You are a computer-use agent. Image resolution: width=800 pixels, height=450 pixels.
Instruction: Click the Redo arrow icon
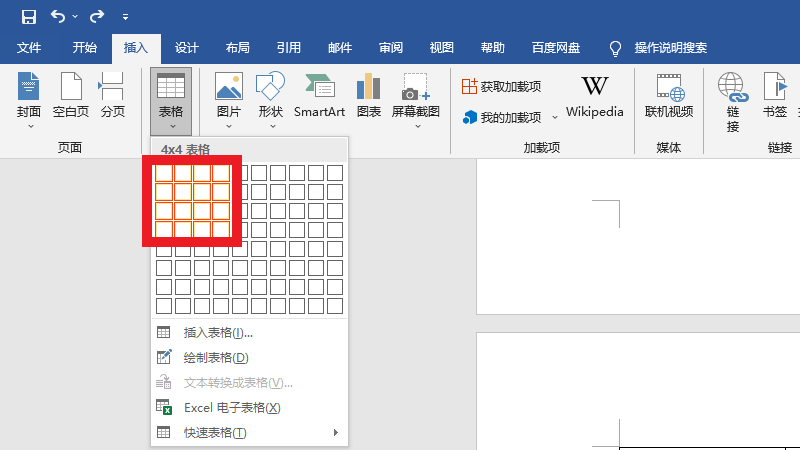(97, 16)
